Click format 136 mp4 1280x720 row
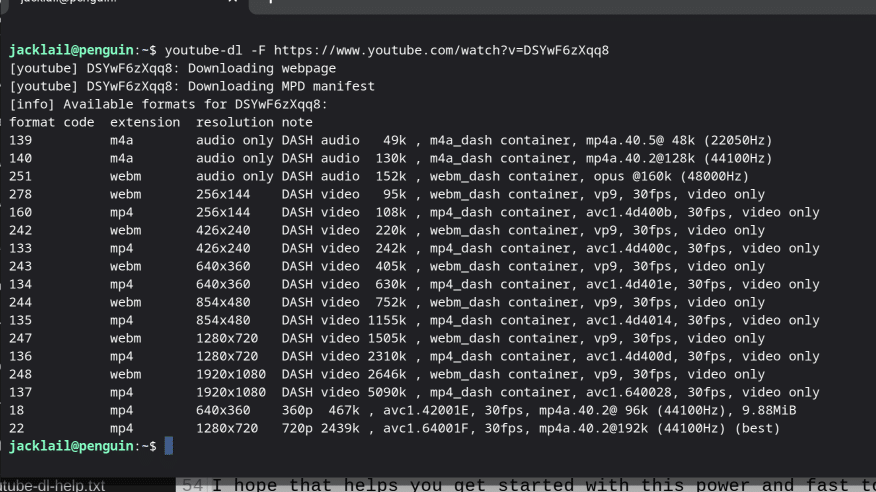The height and width of the screenshot is (492, 876). pos(414,356)
